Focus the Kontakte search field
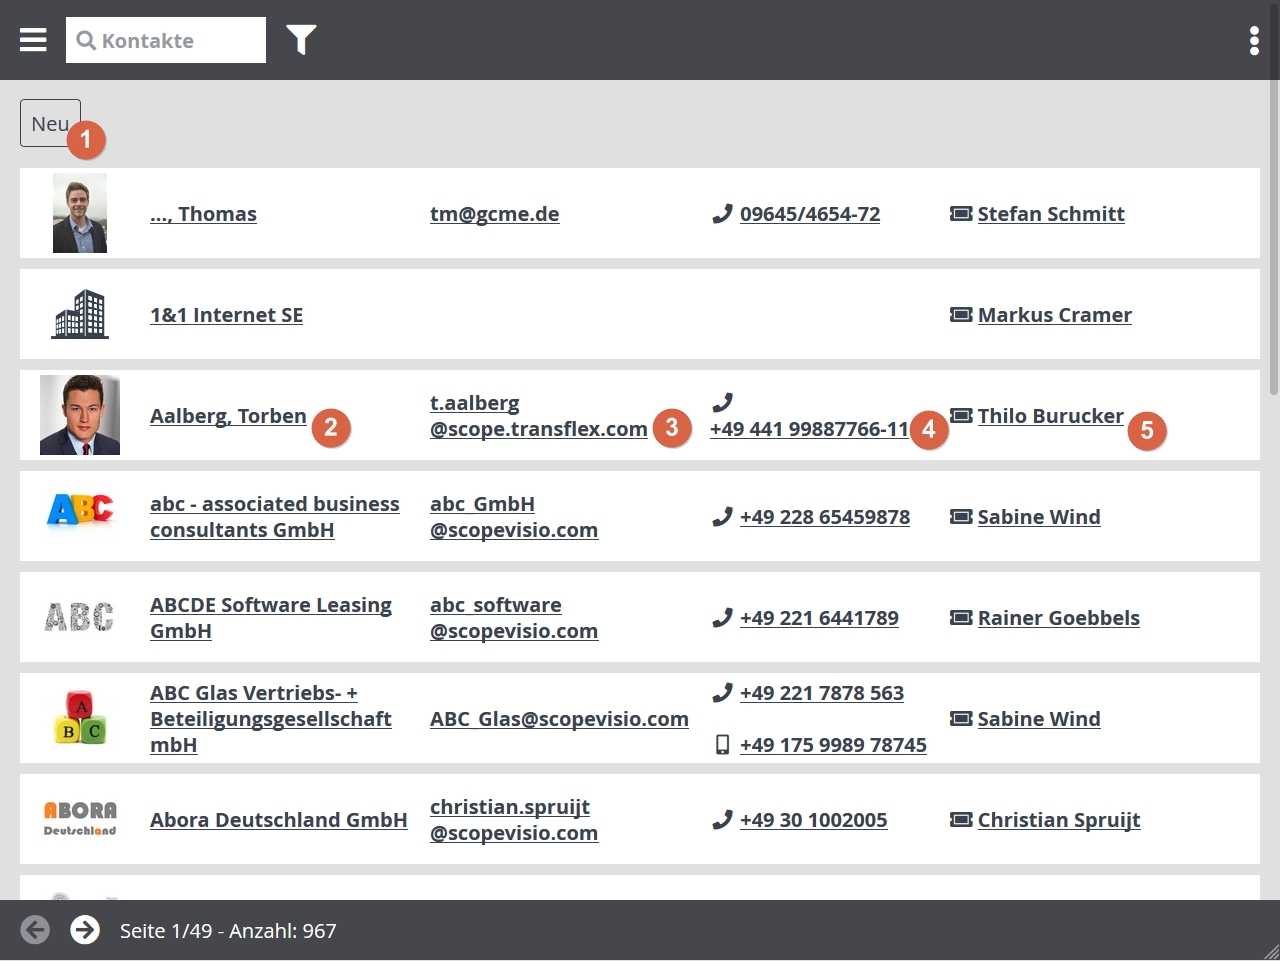Screen dimensions: 1280x961 coord(166,40)
